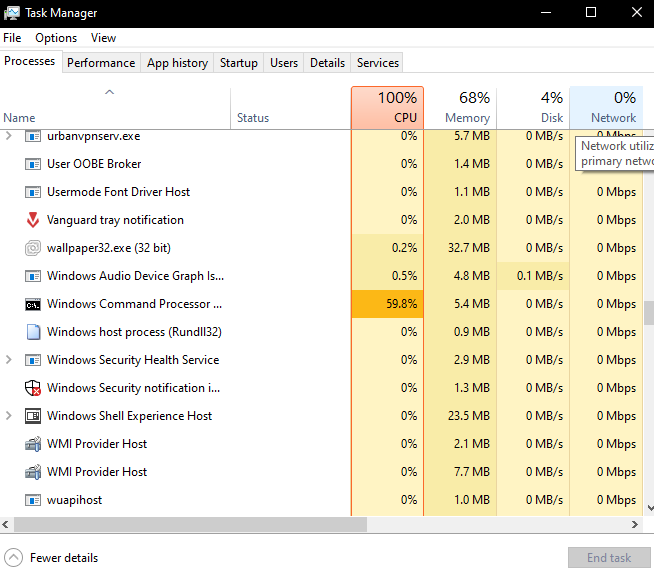Image resolution: width=654 pixels, height=577 pixels.
Task: Click the Windows Security notification shield icon
Action: point(33,388)
